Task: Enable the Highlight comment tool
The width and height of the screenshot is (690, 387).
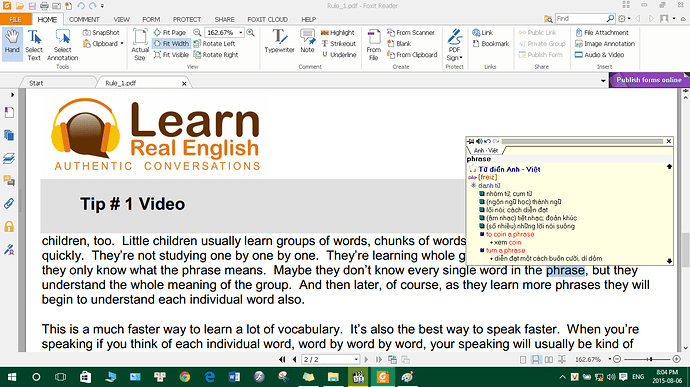Action: pyautogui.click(x=338, y=33)
